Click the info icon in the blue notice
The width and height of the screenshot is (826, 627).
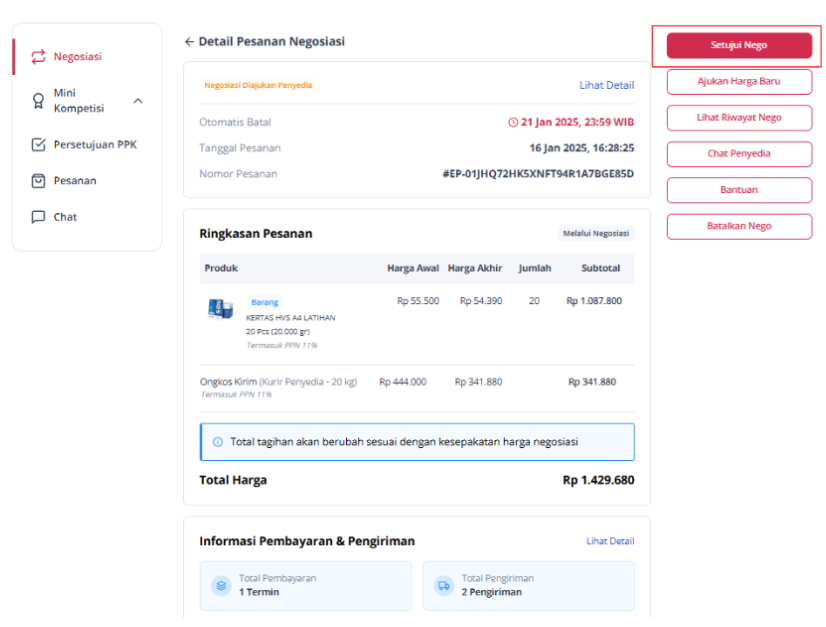point(217,442)
